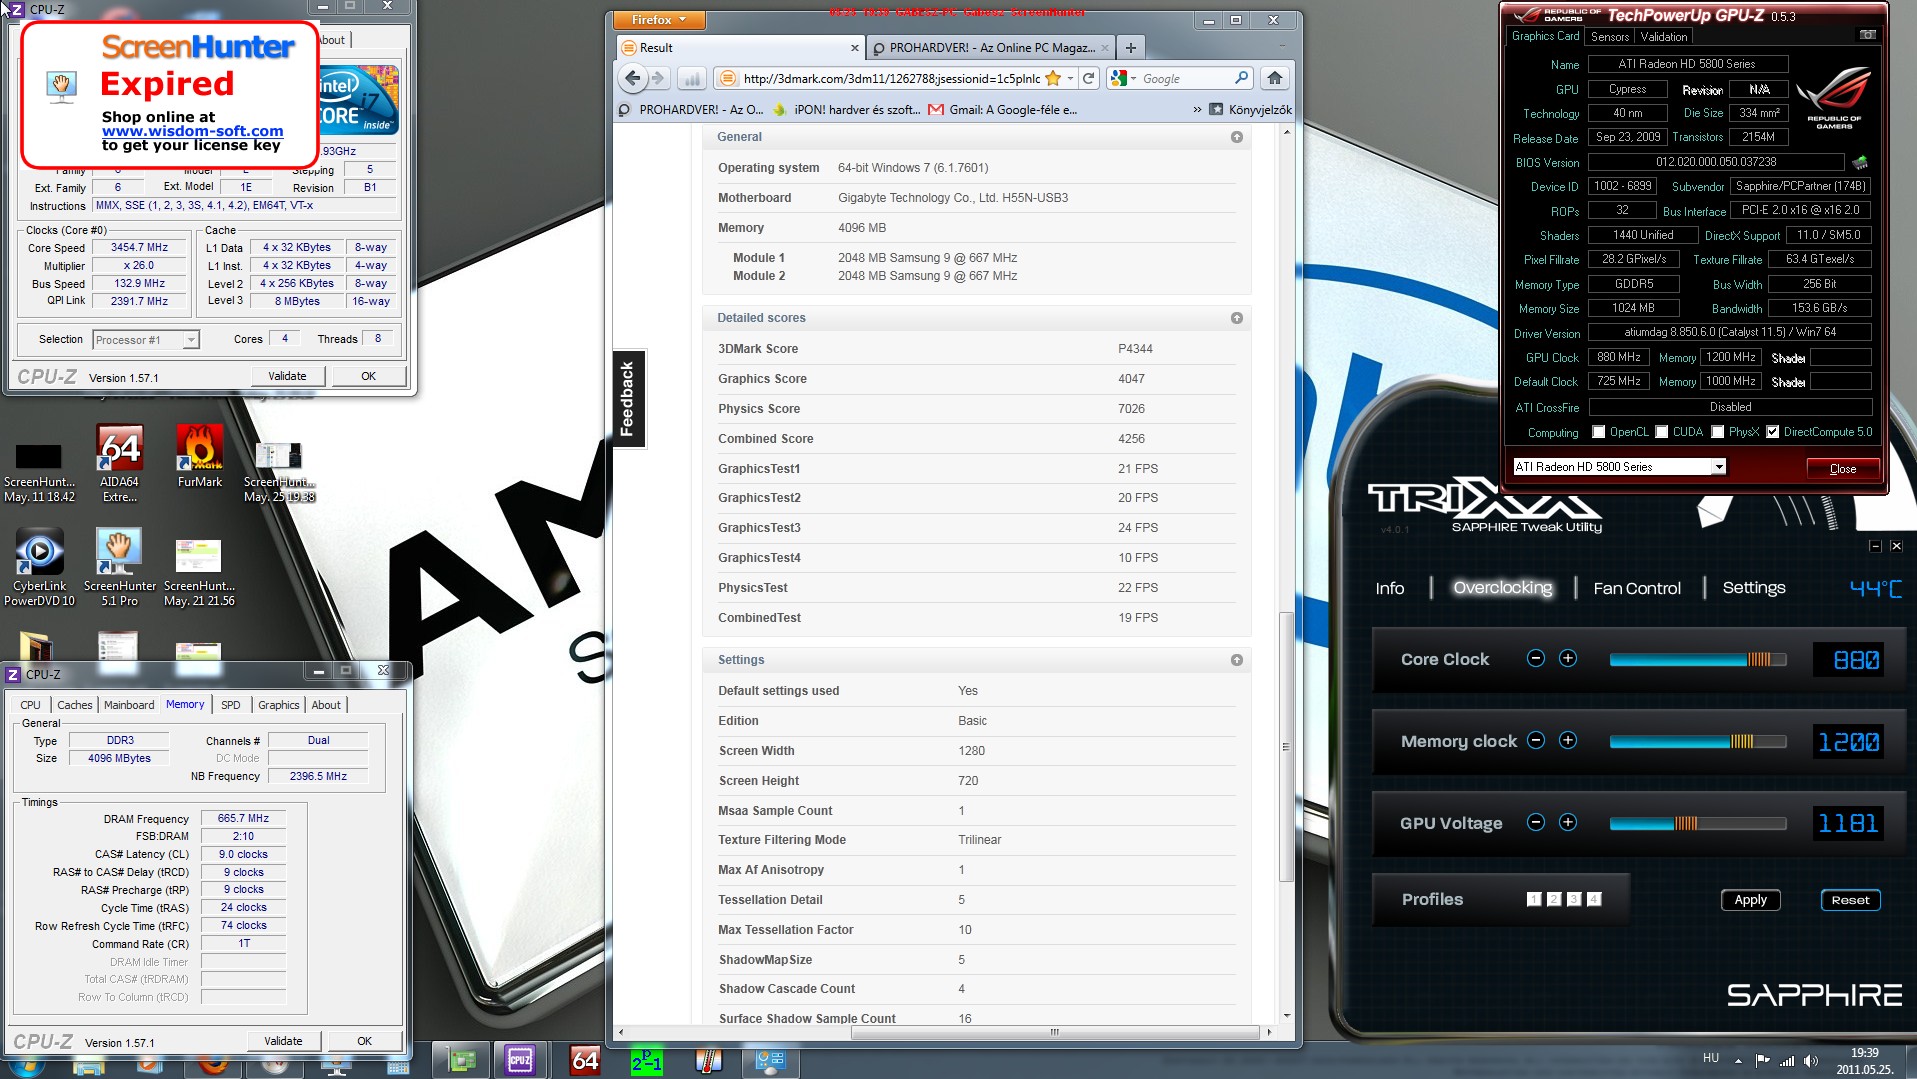Close the Result tab
The width and height of the screenshot is (1917, 1079).
pyautogui.click(x=854, y=48)
